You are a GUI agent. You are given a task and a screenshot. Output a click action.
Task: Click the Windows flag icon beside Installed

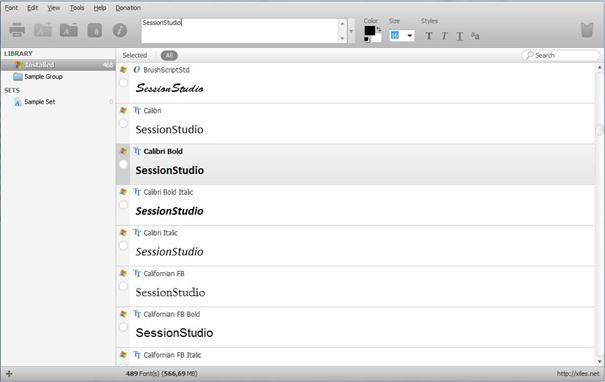19,65
